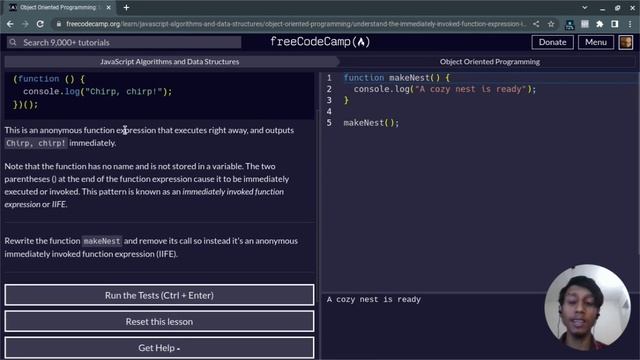This screenshot has width=640, height=360.
Task: Click the browser forward arrow
Action: point(25,24)
